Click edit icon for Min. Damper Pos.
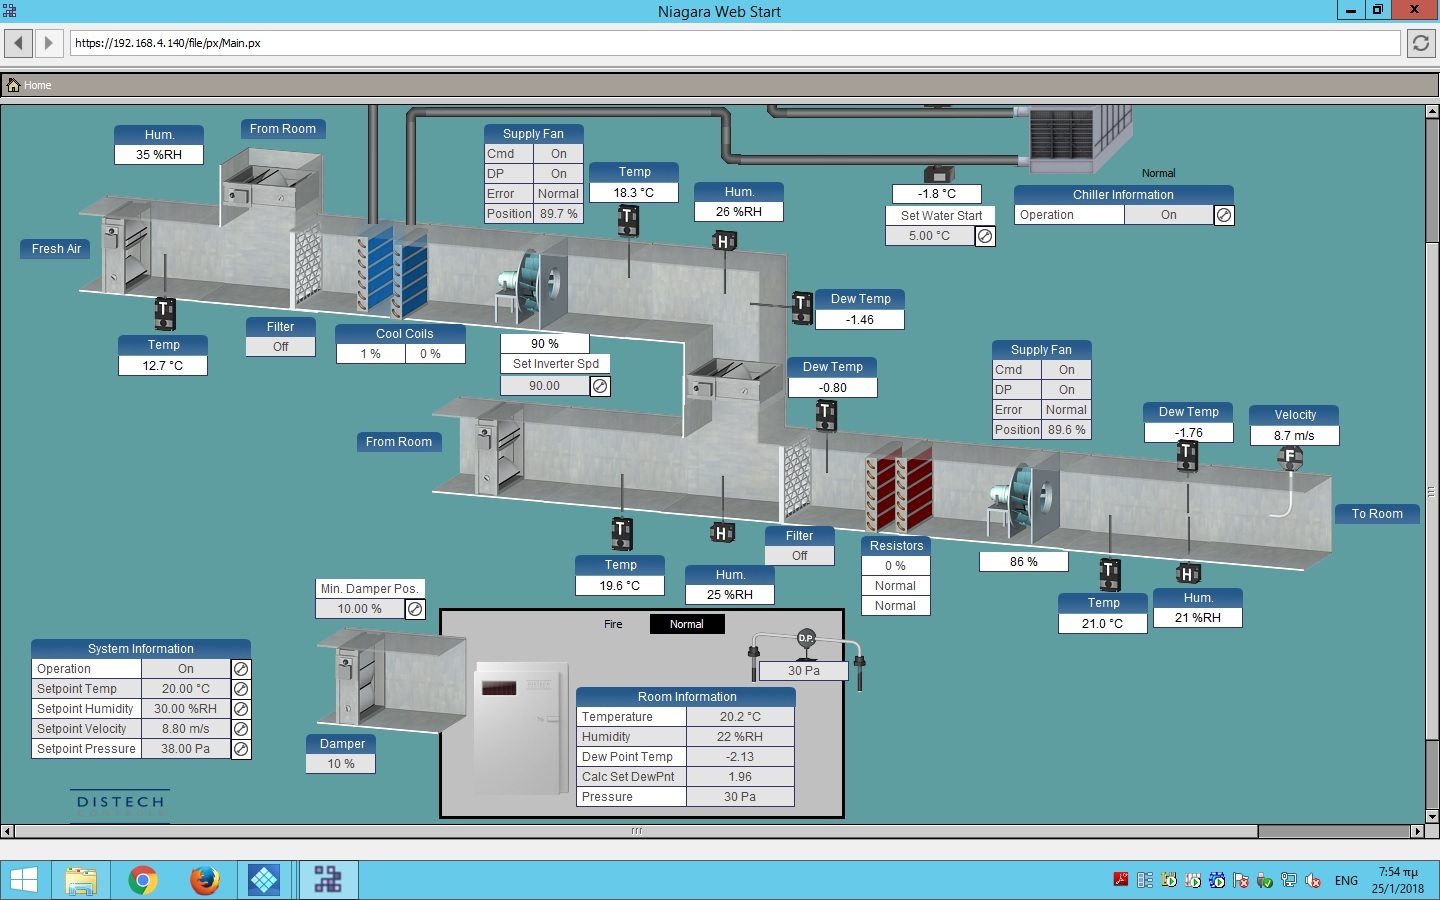The height and width of the screenshot is (900, 1440). coord(415,609)
